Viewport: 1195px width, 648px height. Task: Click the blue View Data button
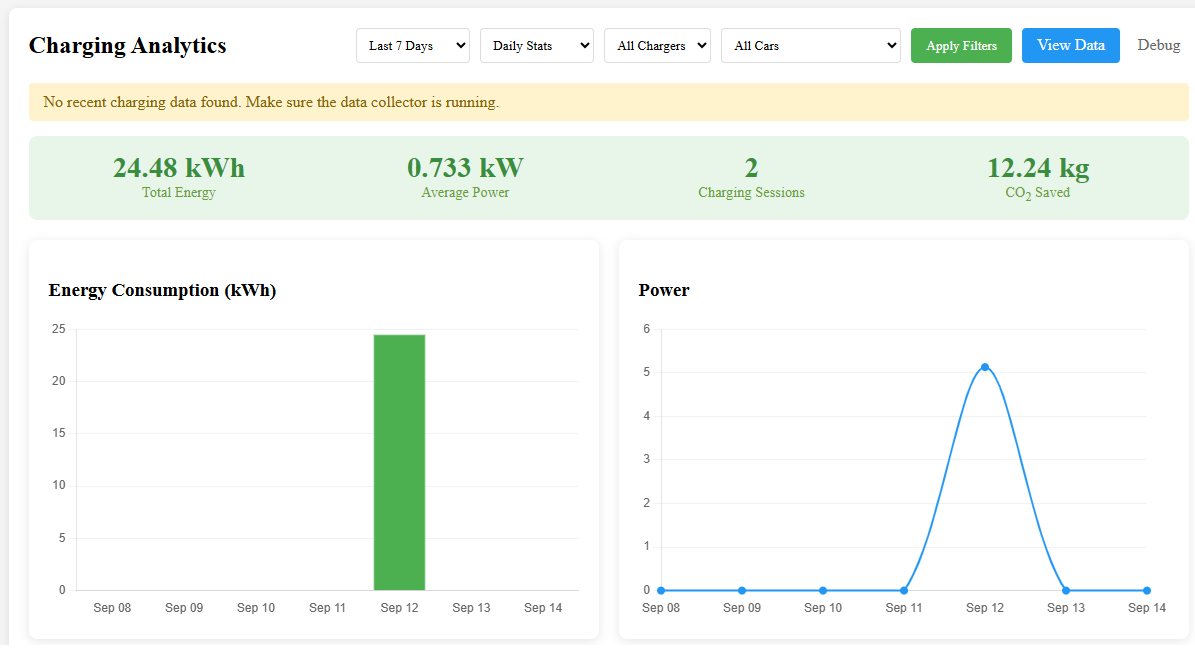pyautogui.click(x=1070, y=46)
